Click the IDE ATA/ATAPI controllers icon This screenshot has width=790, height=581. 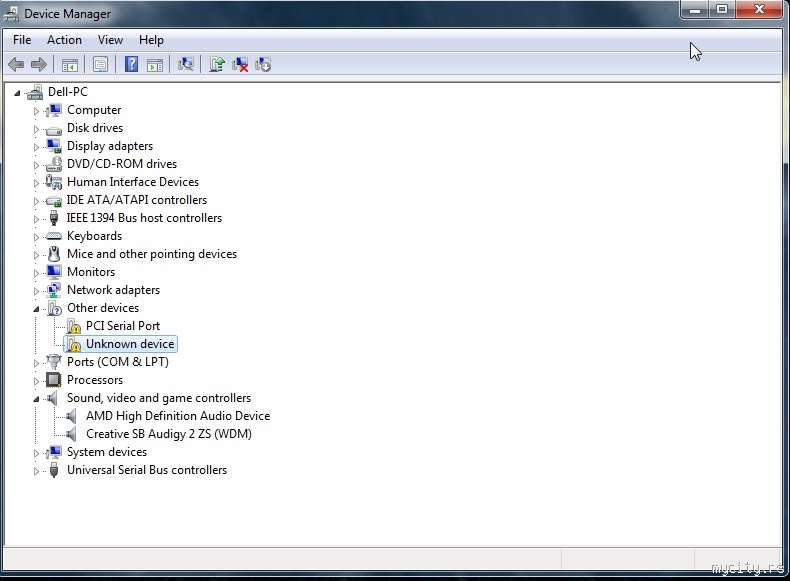(x=53, y=201)
